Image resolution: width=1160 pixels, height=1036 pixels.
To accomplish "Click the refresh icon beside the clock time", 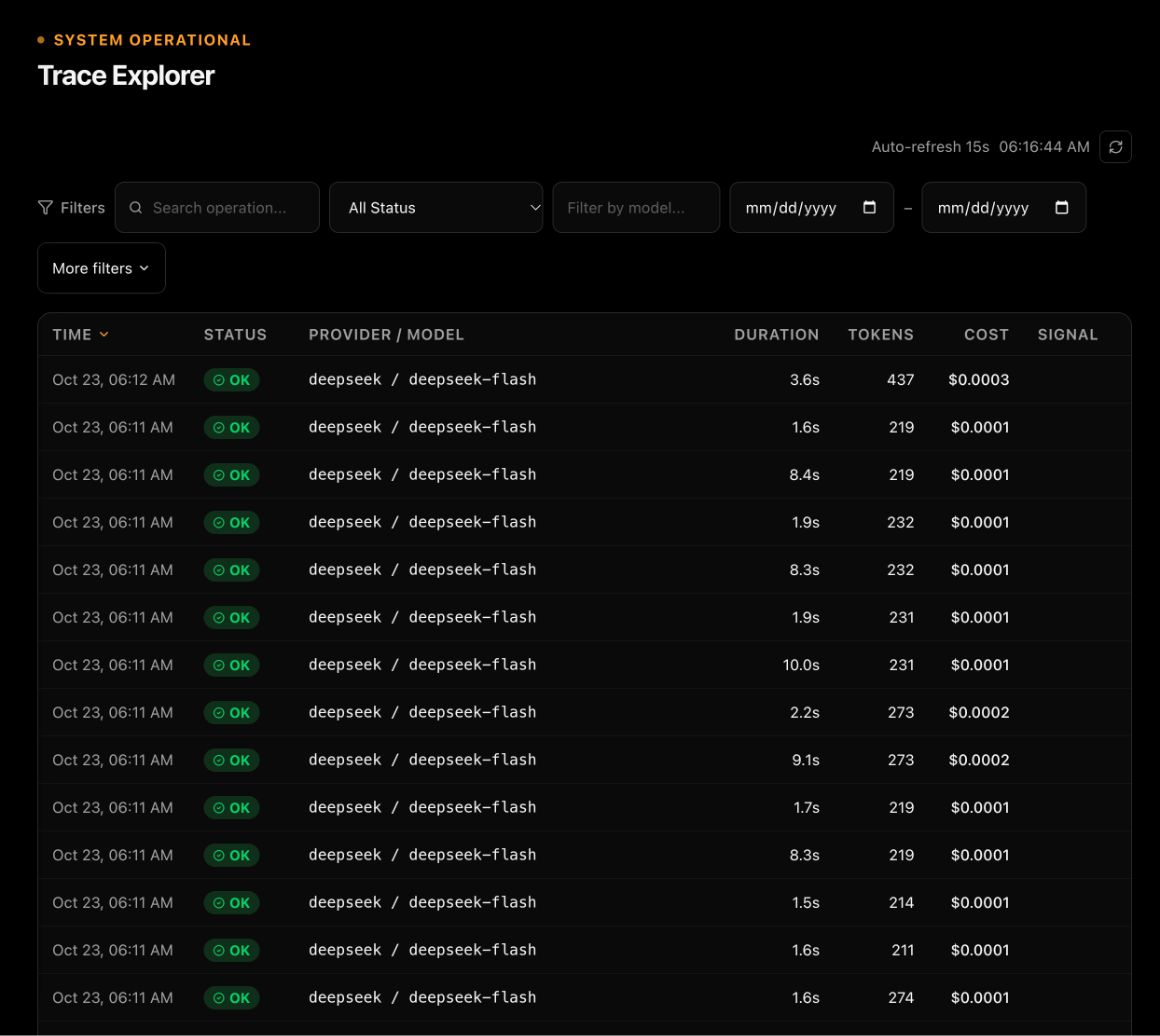I will 1115,147.
